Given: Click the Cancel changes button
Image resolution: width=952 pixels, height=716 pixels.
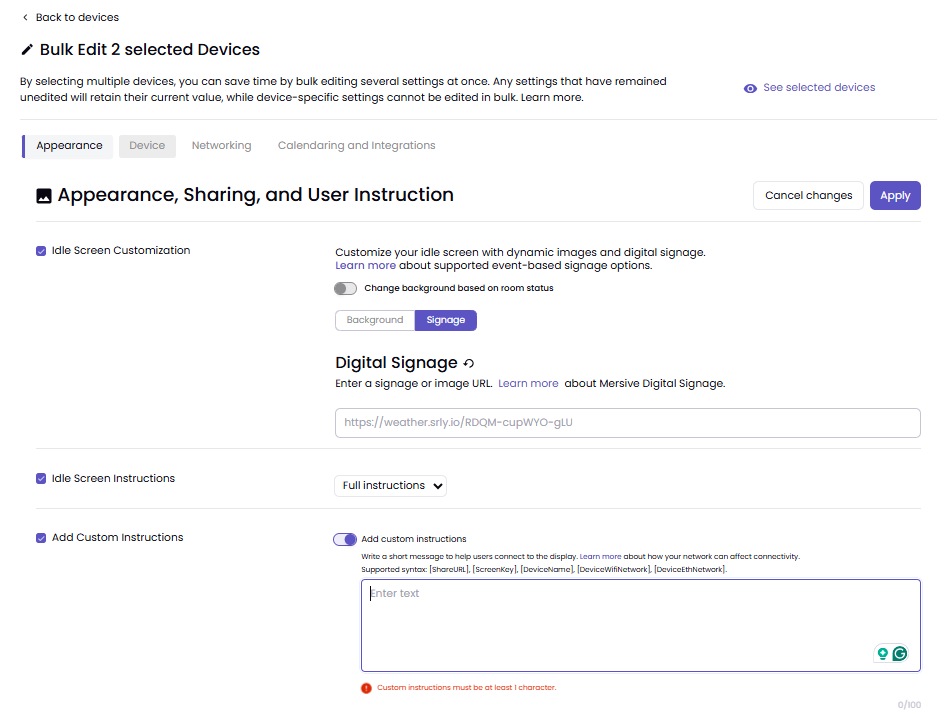Looking at the screenshot, I should pyautogui.click(x=808, y=196).
